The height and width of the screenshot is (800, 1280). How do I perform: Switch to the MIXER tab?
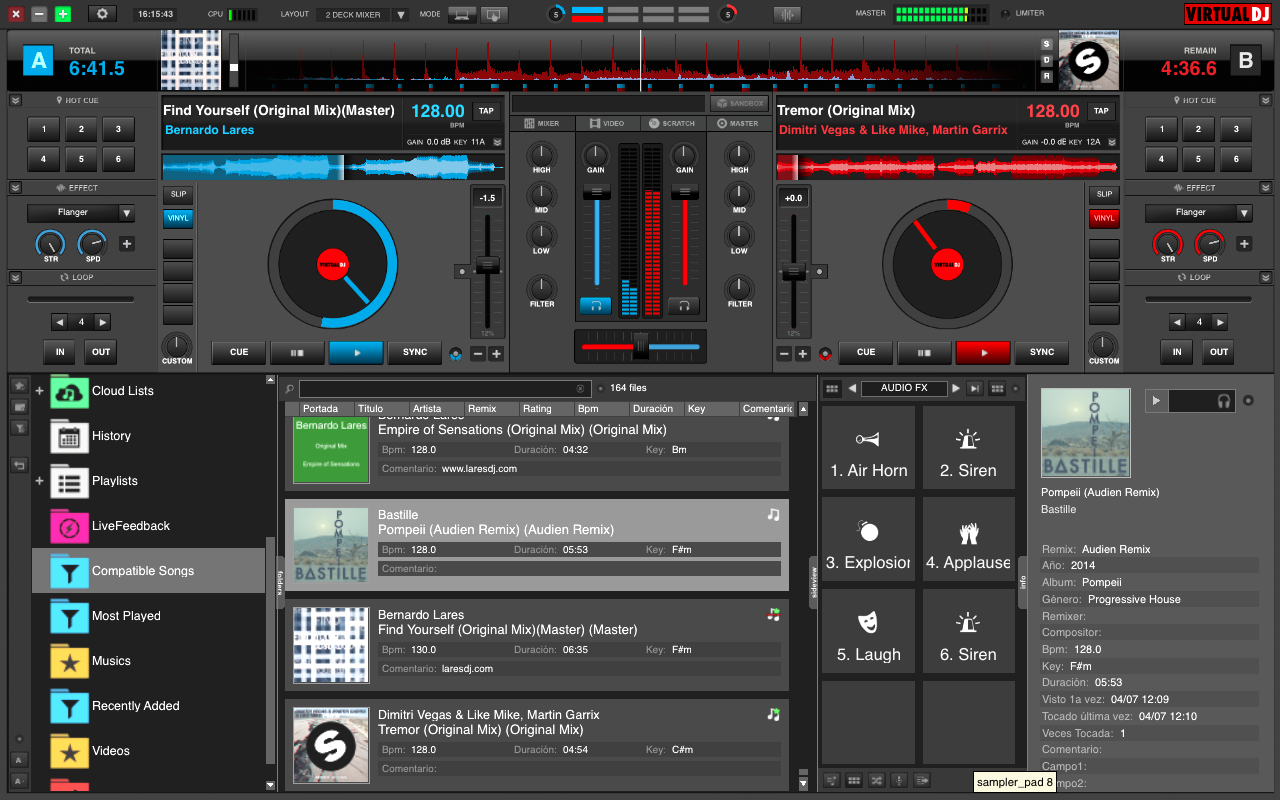click(542, 123)
